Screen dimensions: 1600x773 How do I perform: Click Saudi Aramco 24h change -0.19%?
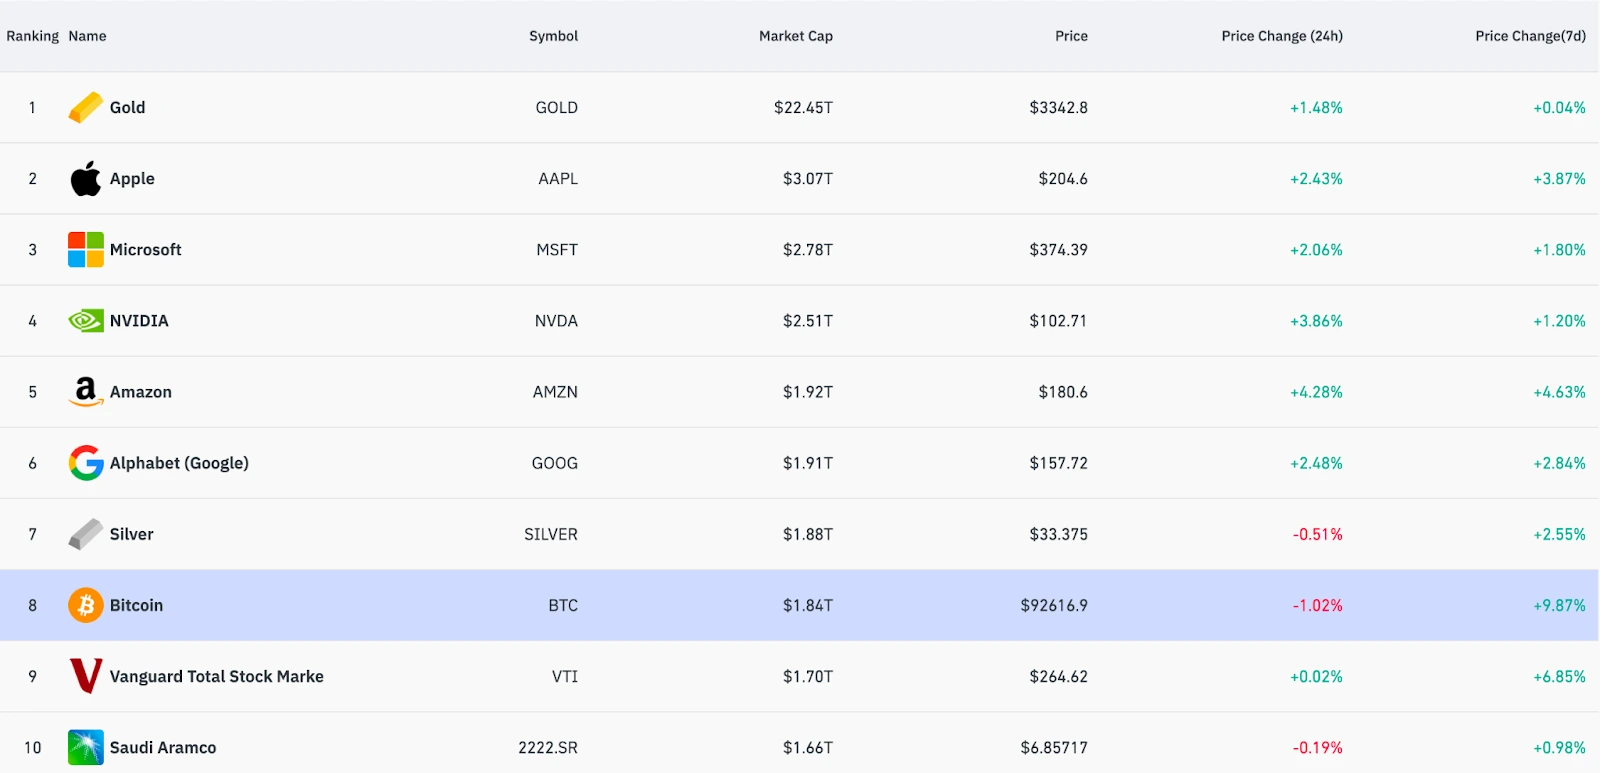pos(1317,747)
